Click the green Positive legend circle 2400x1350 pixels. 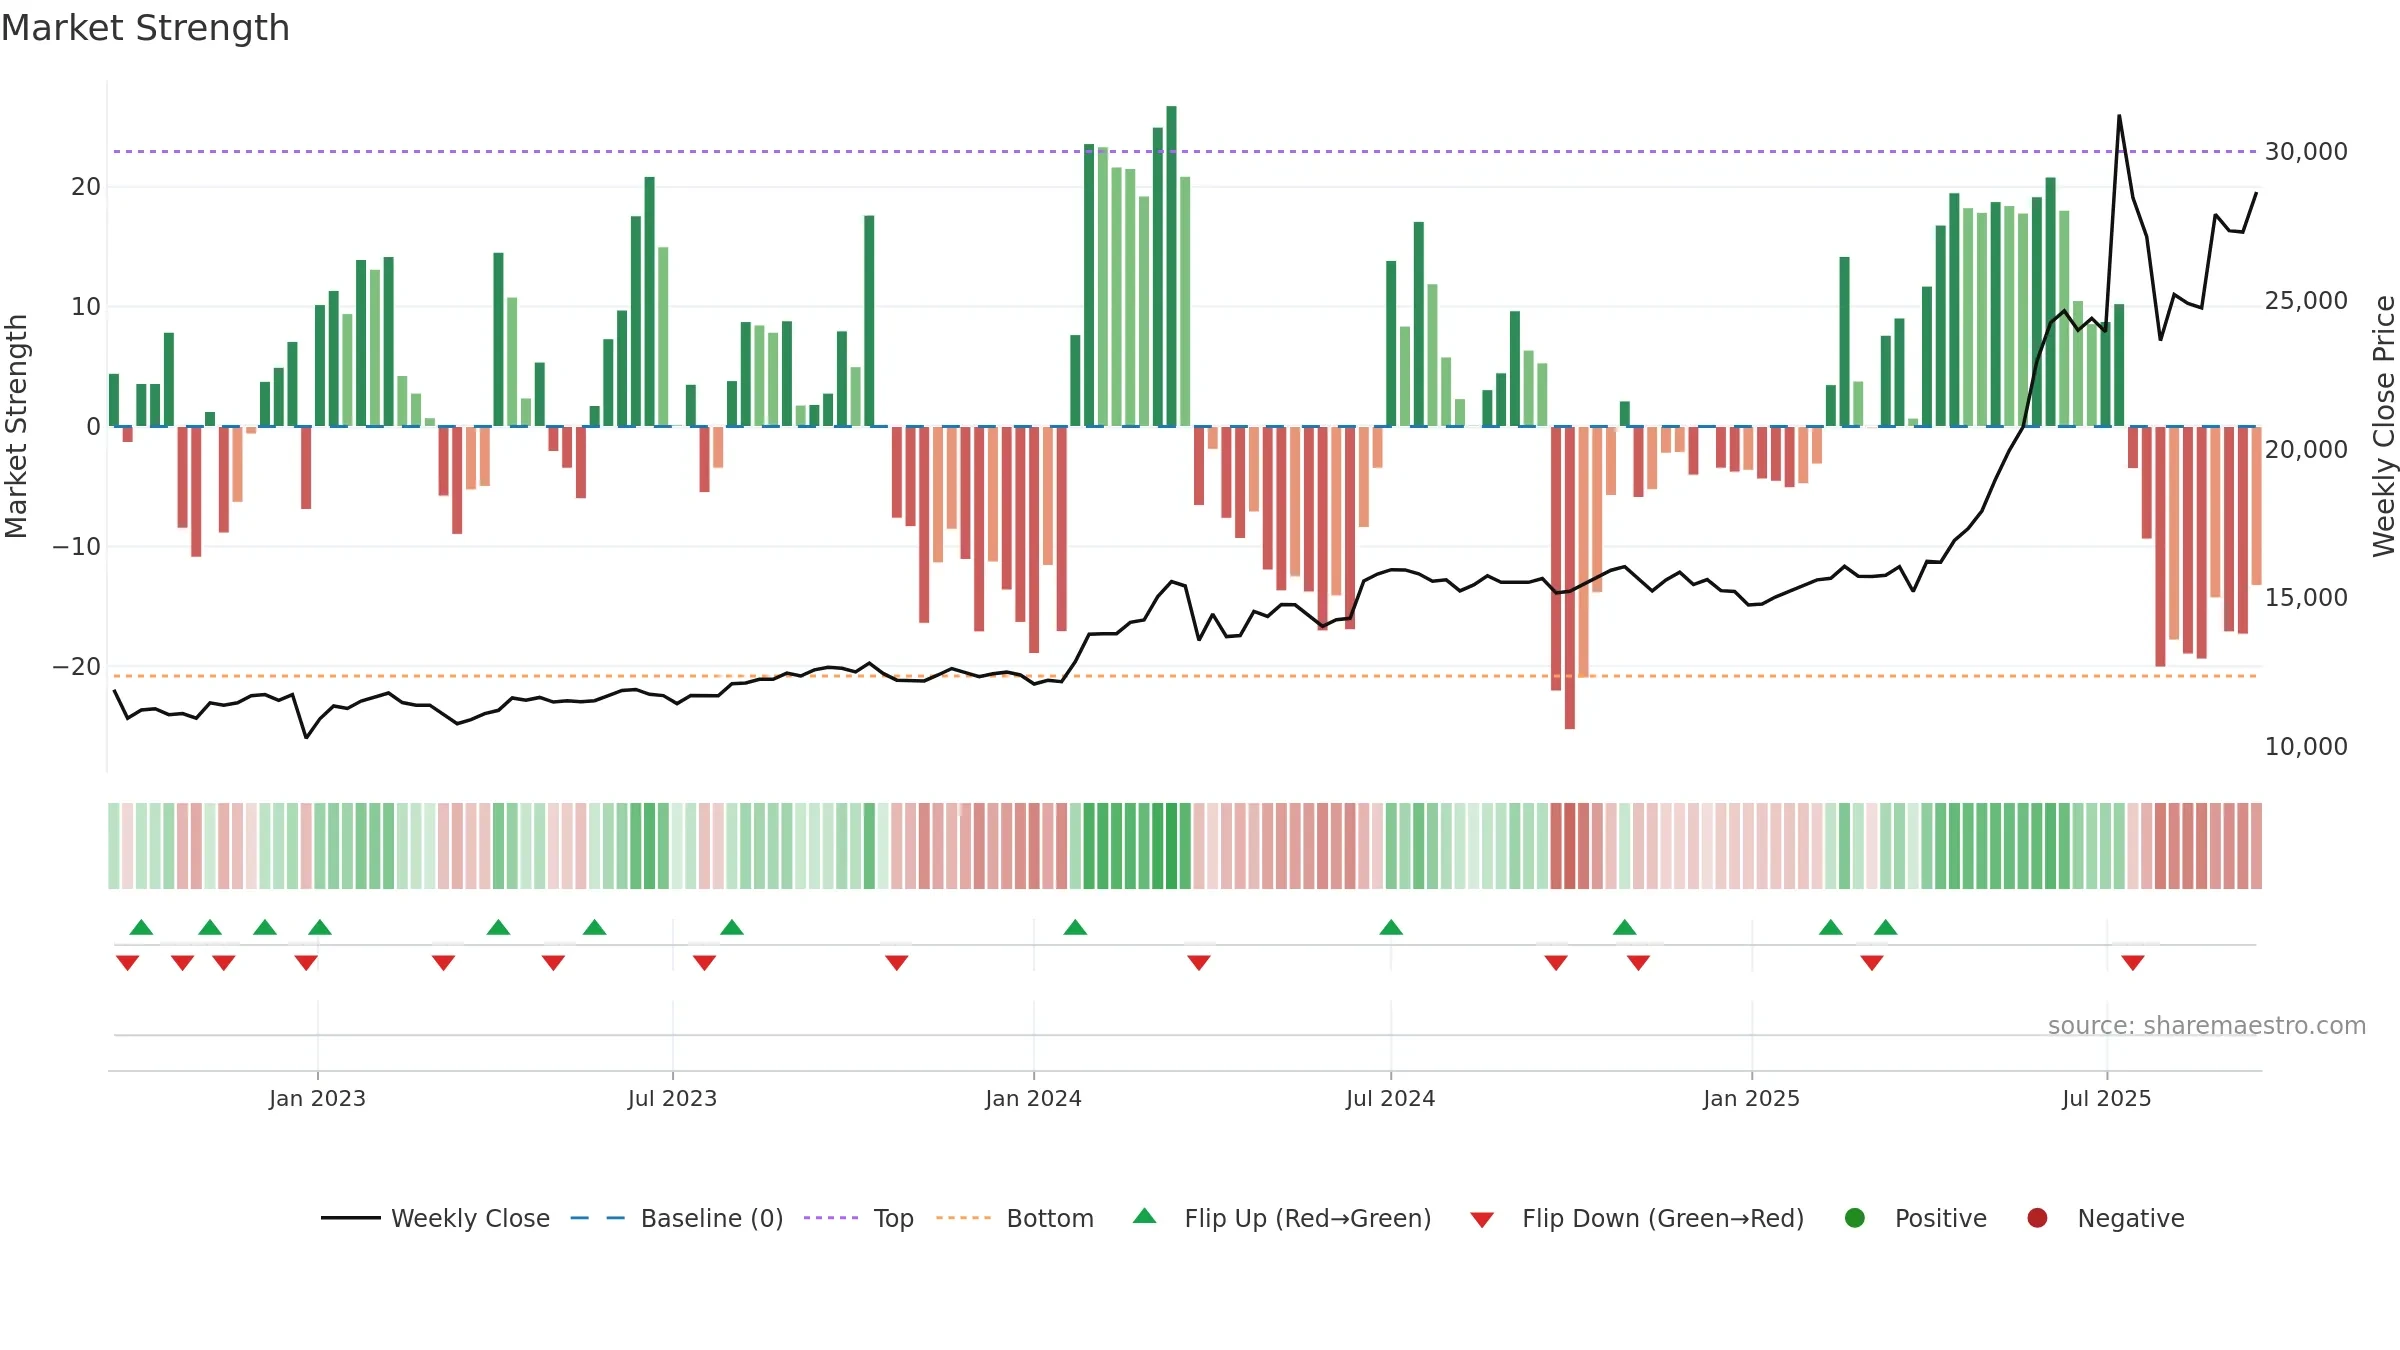(x=1855, y=1218)
